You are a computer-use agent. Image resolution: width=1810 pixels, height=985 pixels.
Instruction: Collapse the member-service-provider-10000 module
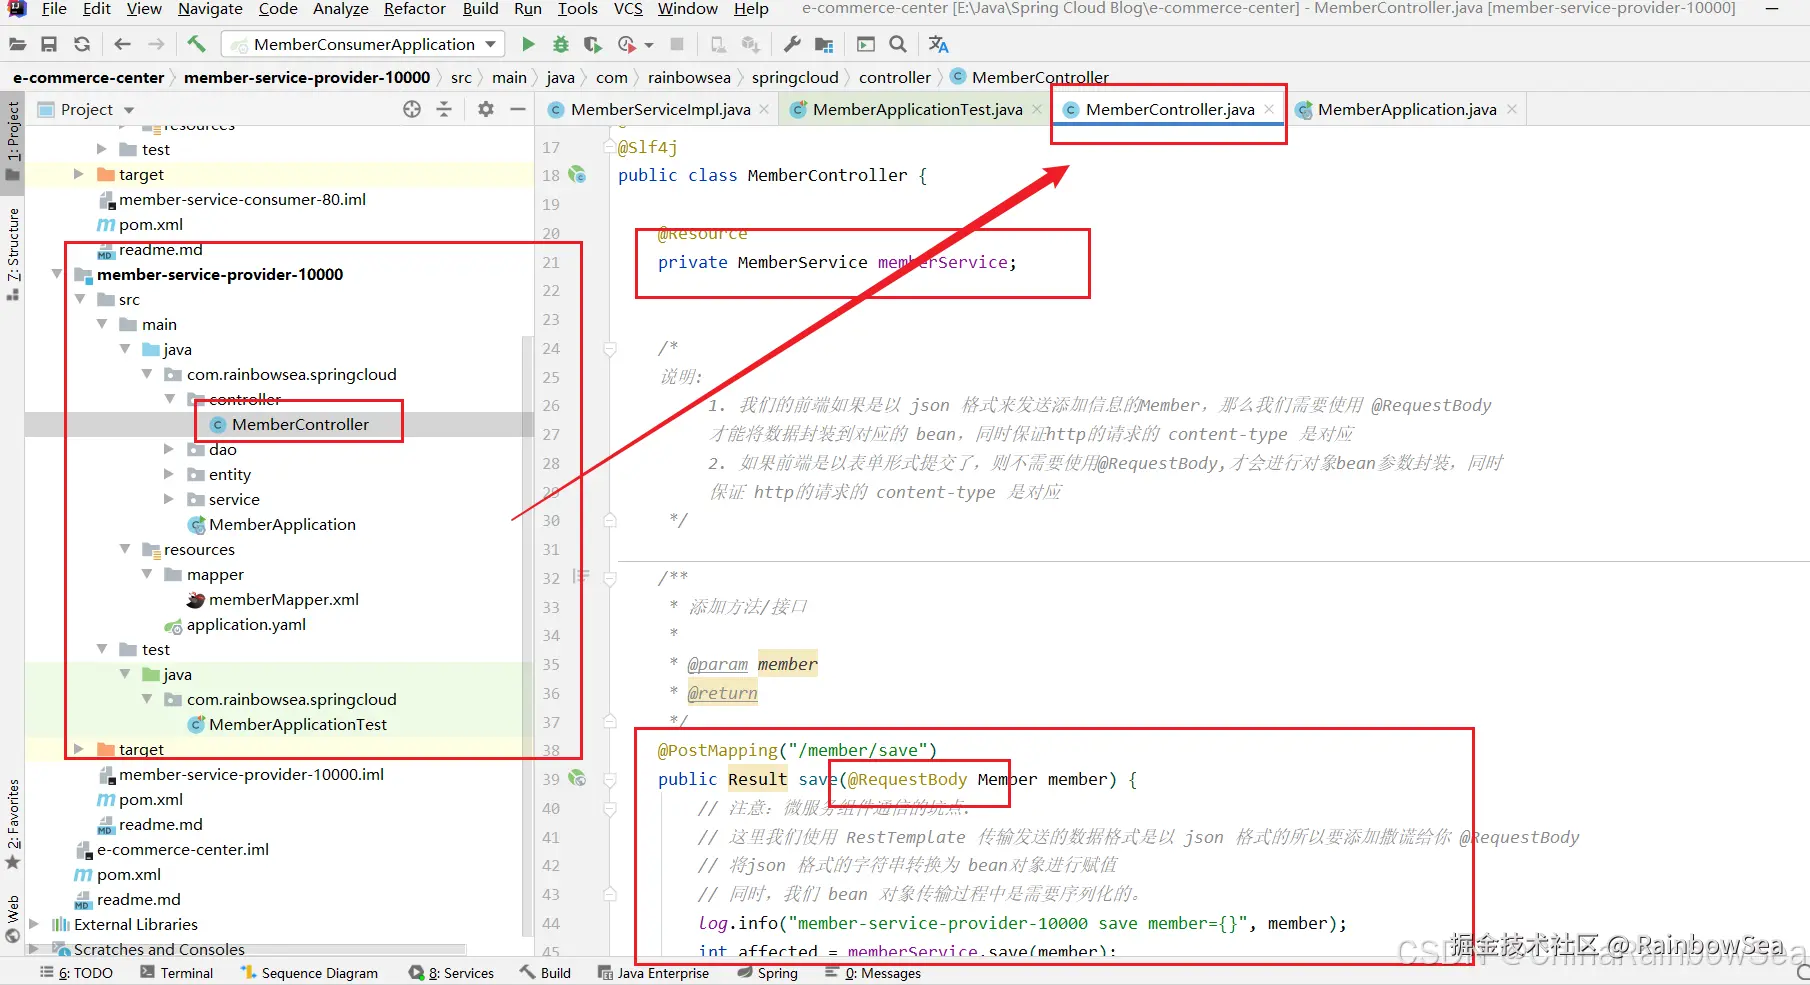click(57, 274)
